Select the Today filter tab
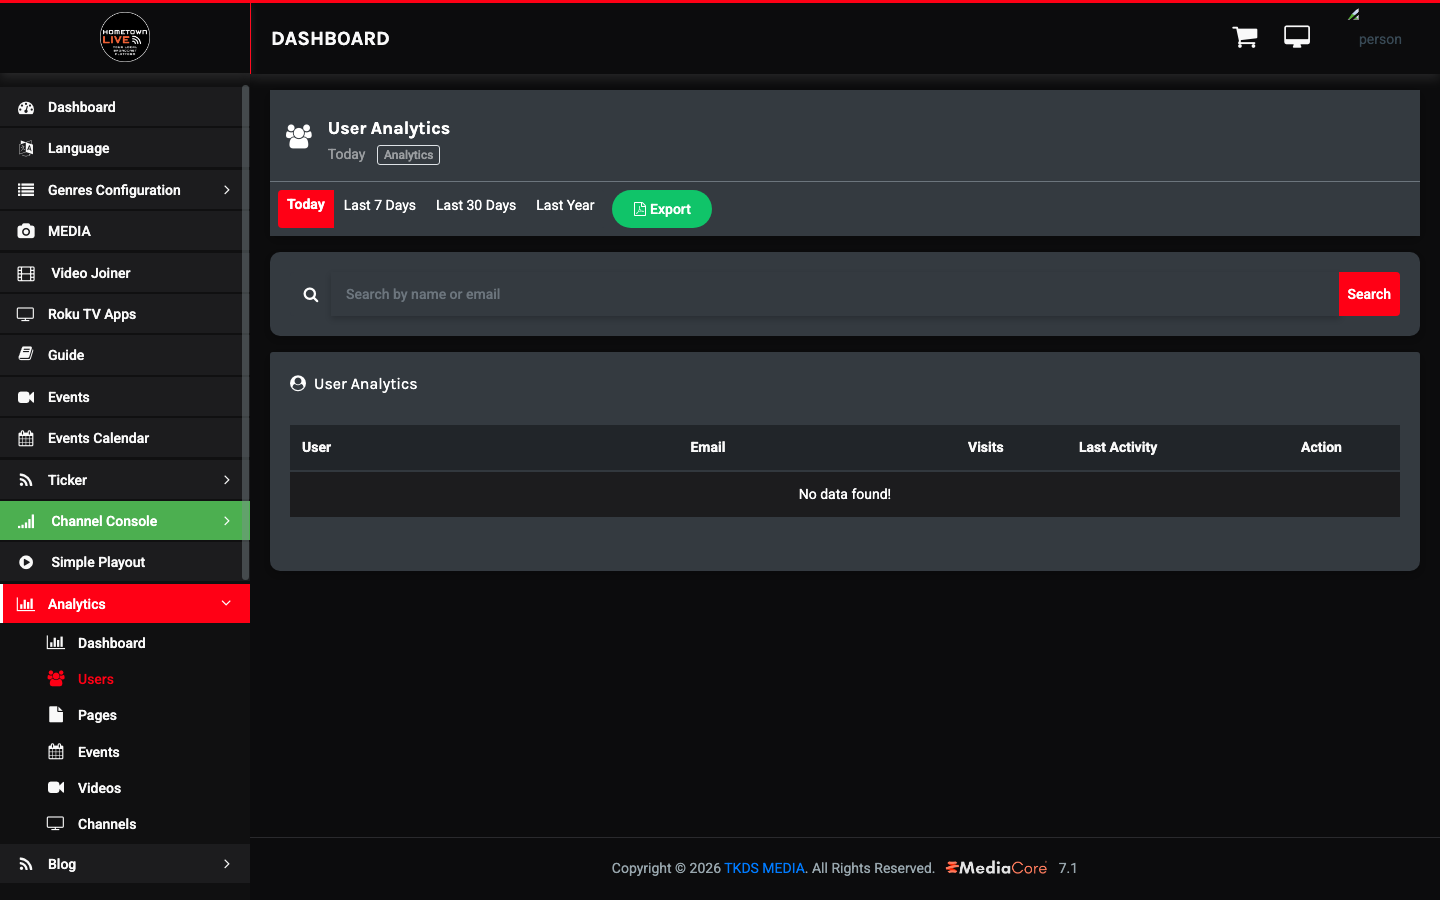The width and height of the screenshot is (1440, 900). tap(306, 208)
